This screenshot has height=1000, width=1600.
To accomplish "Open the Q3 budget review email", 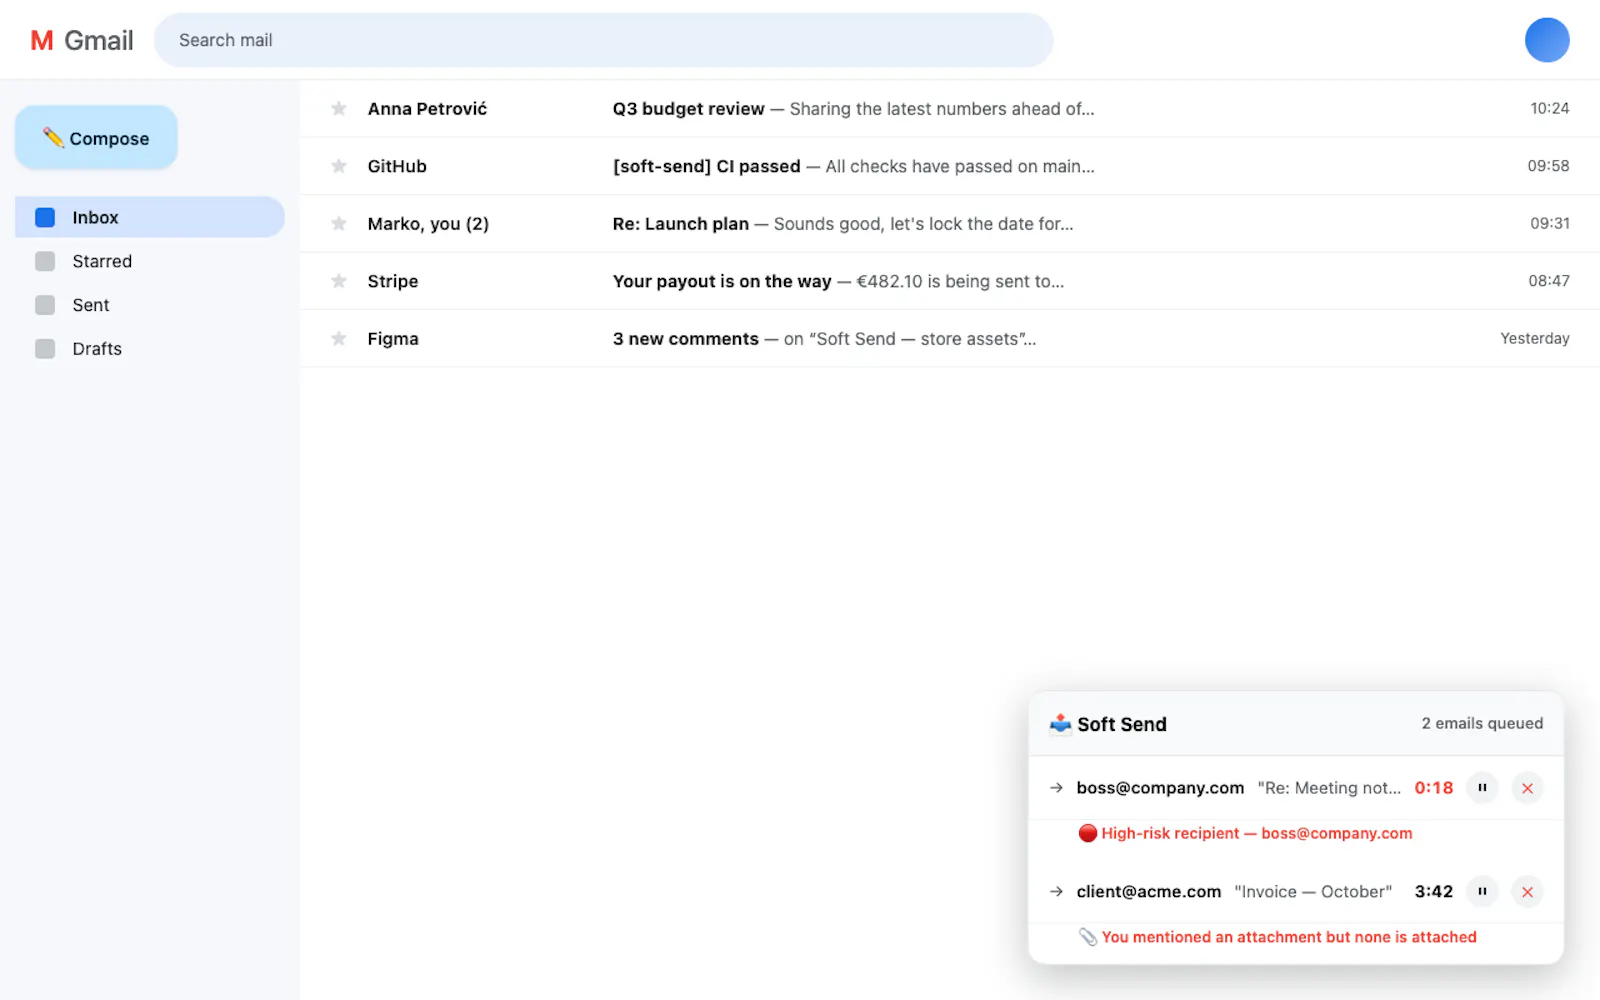I will coord(950,108).
